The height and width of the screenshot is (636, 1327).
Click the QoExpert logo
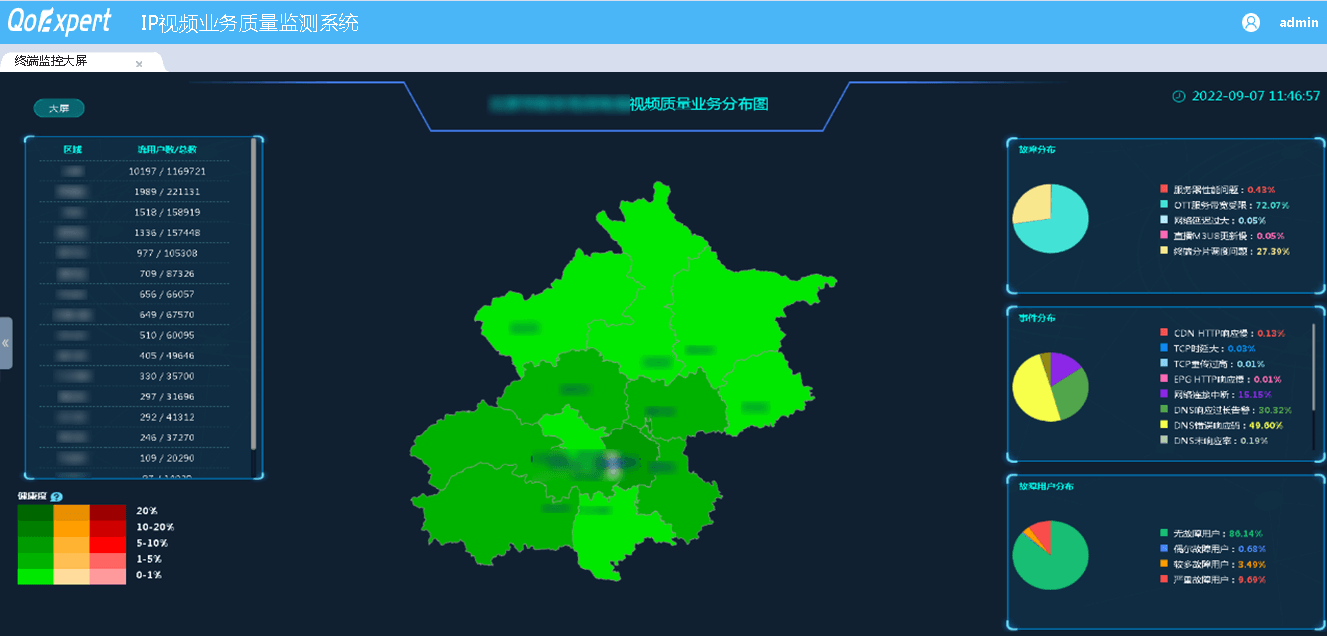62,19
